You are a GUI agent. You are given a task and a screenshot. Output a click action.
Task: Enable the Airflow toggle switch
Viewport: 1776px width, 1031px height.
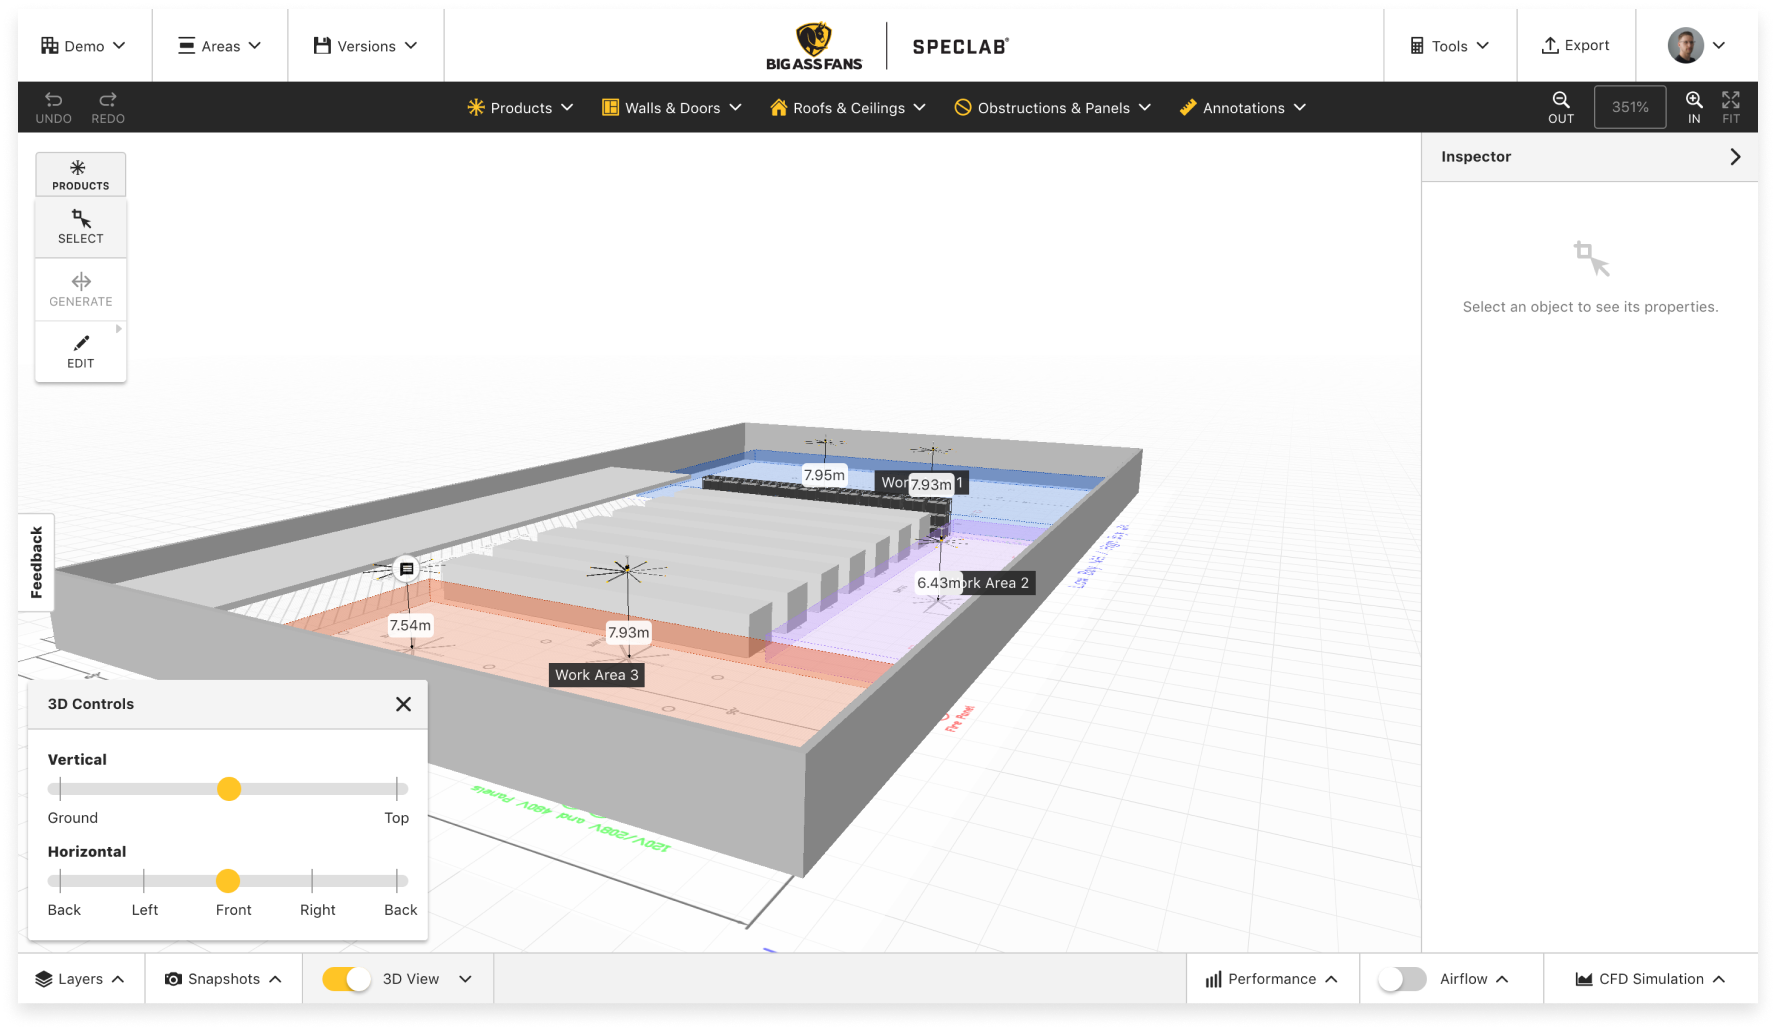coord(1402,979)
